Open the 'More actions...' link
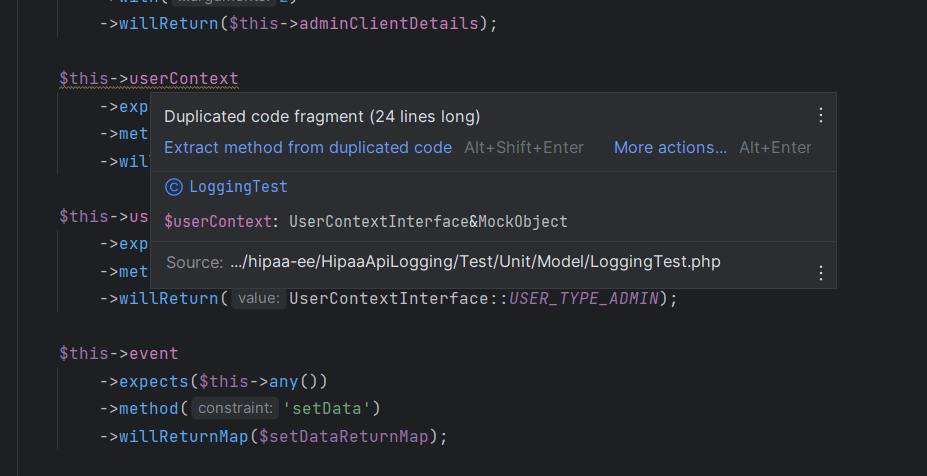Viewport: 927px width, 476px height. (670, 147)
